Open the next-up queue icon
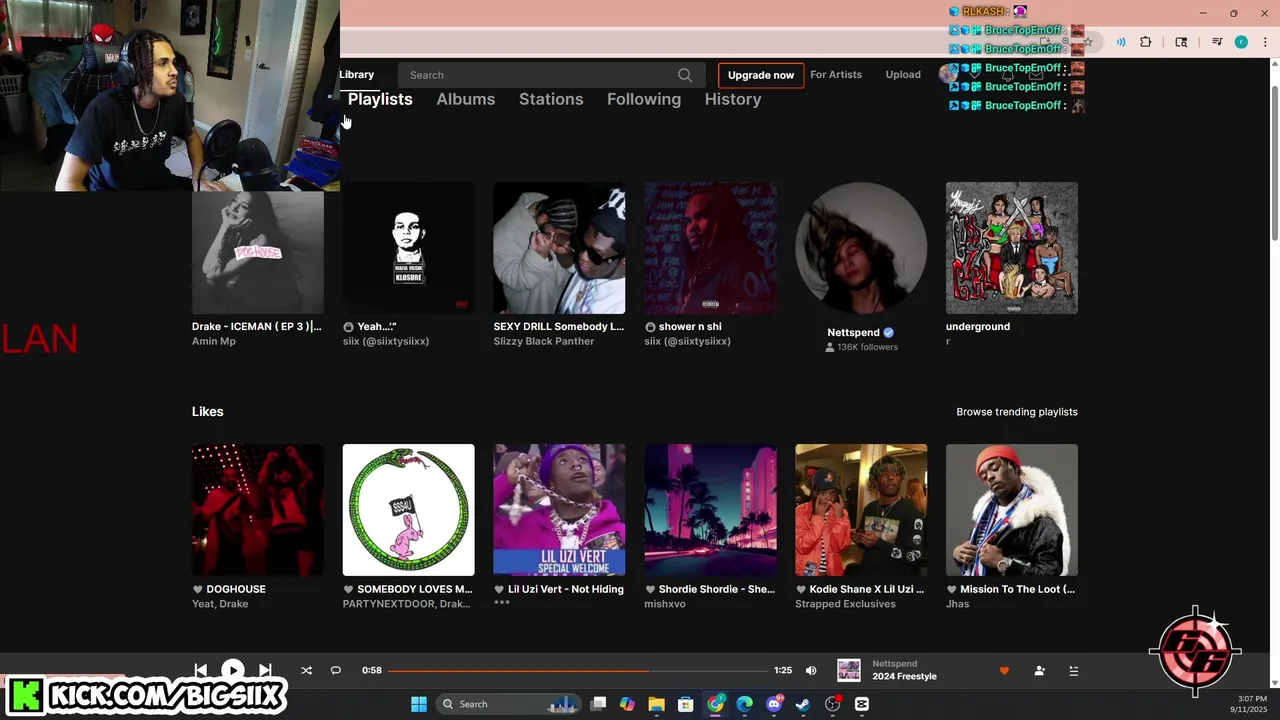The image size is (1280, 720). 1074,671
